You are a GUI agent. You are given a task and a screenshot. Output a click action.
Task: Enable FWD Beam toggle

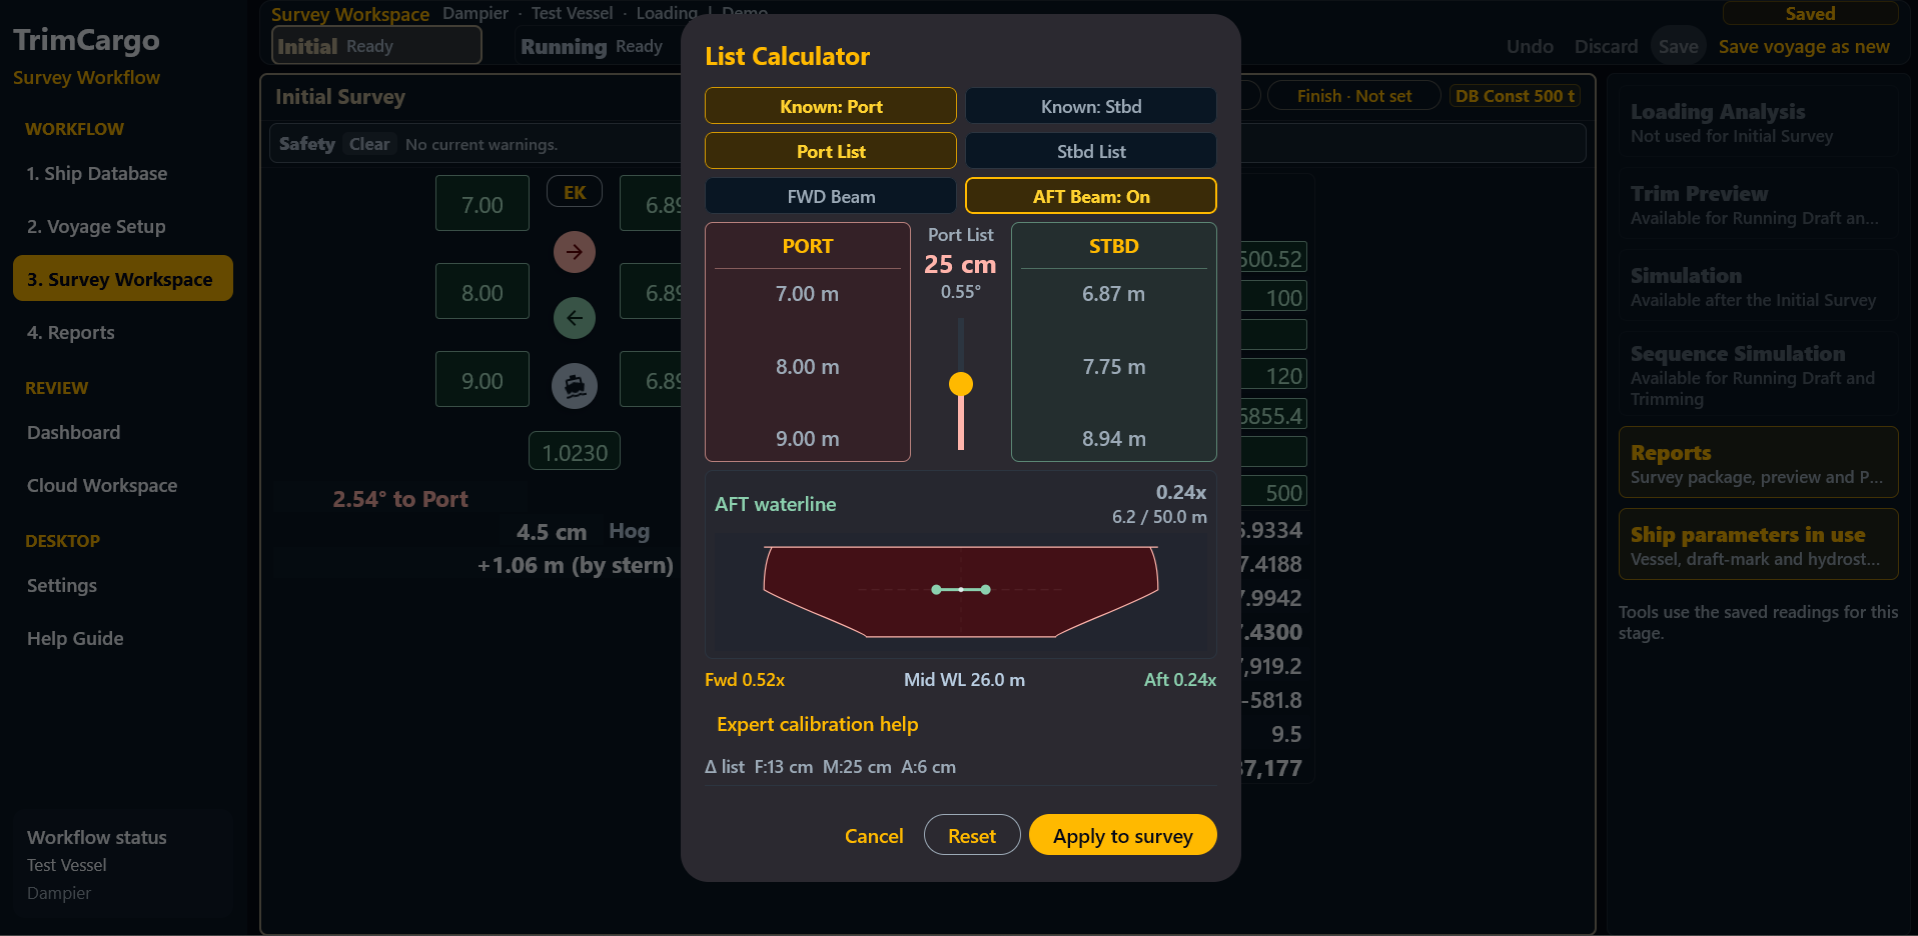(830, 196)
